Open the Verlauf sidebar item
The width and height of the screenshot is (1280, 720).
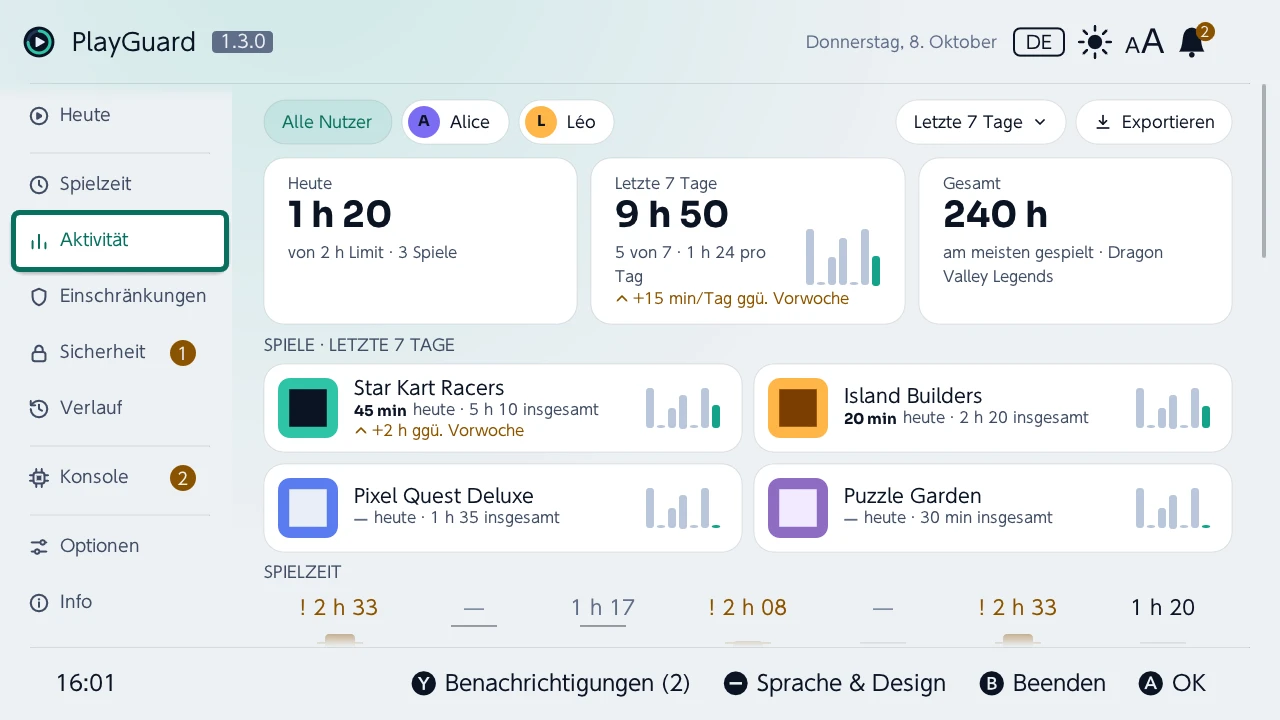click(x=120, y=408)
